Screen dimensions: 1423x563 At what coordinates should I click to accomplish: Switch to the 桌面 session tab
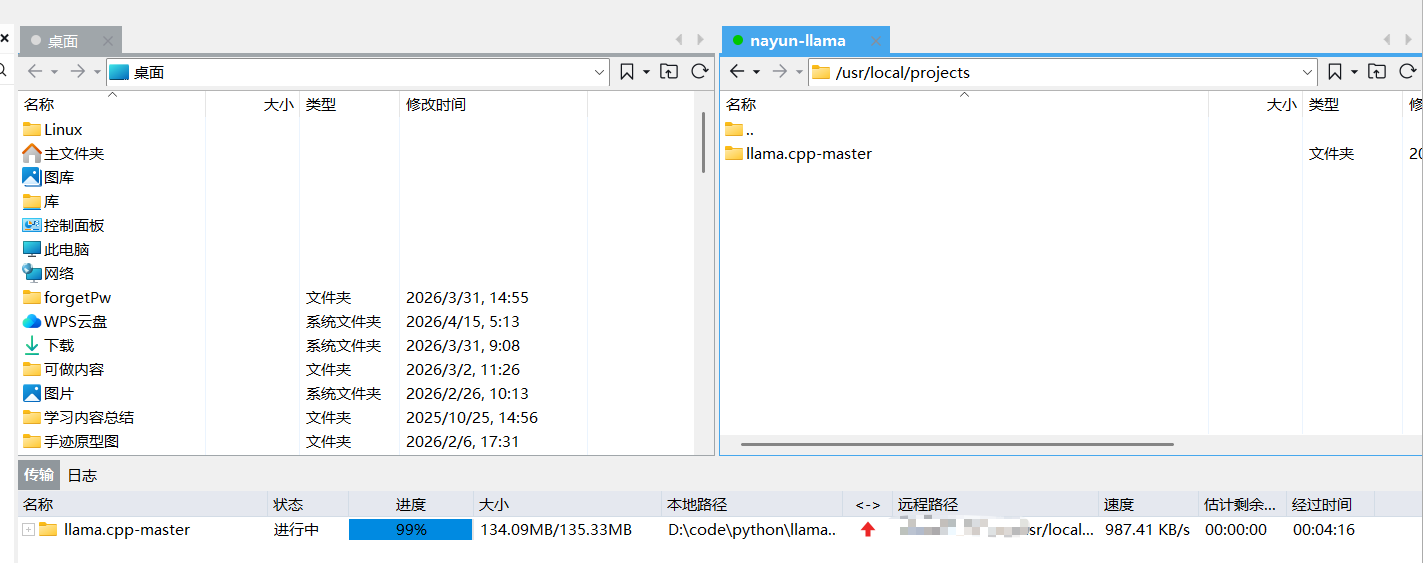tap(63, 41)
